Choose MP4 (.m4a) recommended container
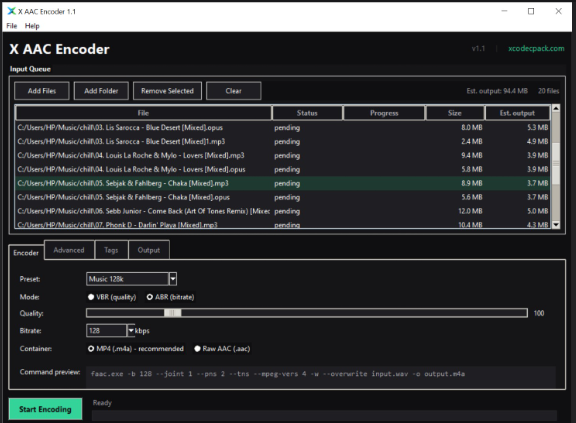576x423 pixels. 136,348
